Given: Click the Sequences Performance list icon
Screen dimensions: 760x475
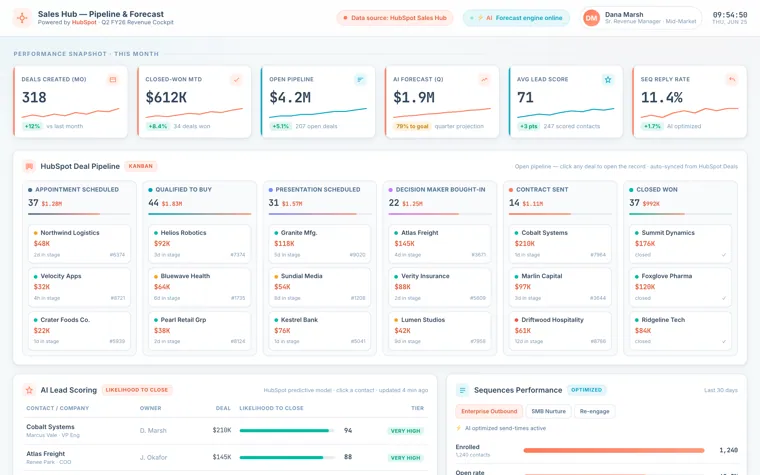Looking at the screenshot, I should coord(462,390).
